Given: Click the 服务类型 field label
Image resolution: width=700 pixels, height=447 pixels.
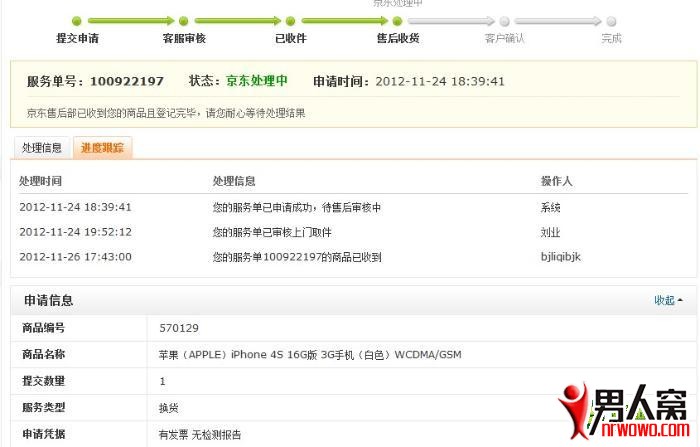Looking at the screenshot, I should tap(44, 407).
